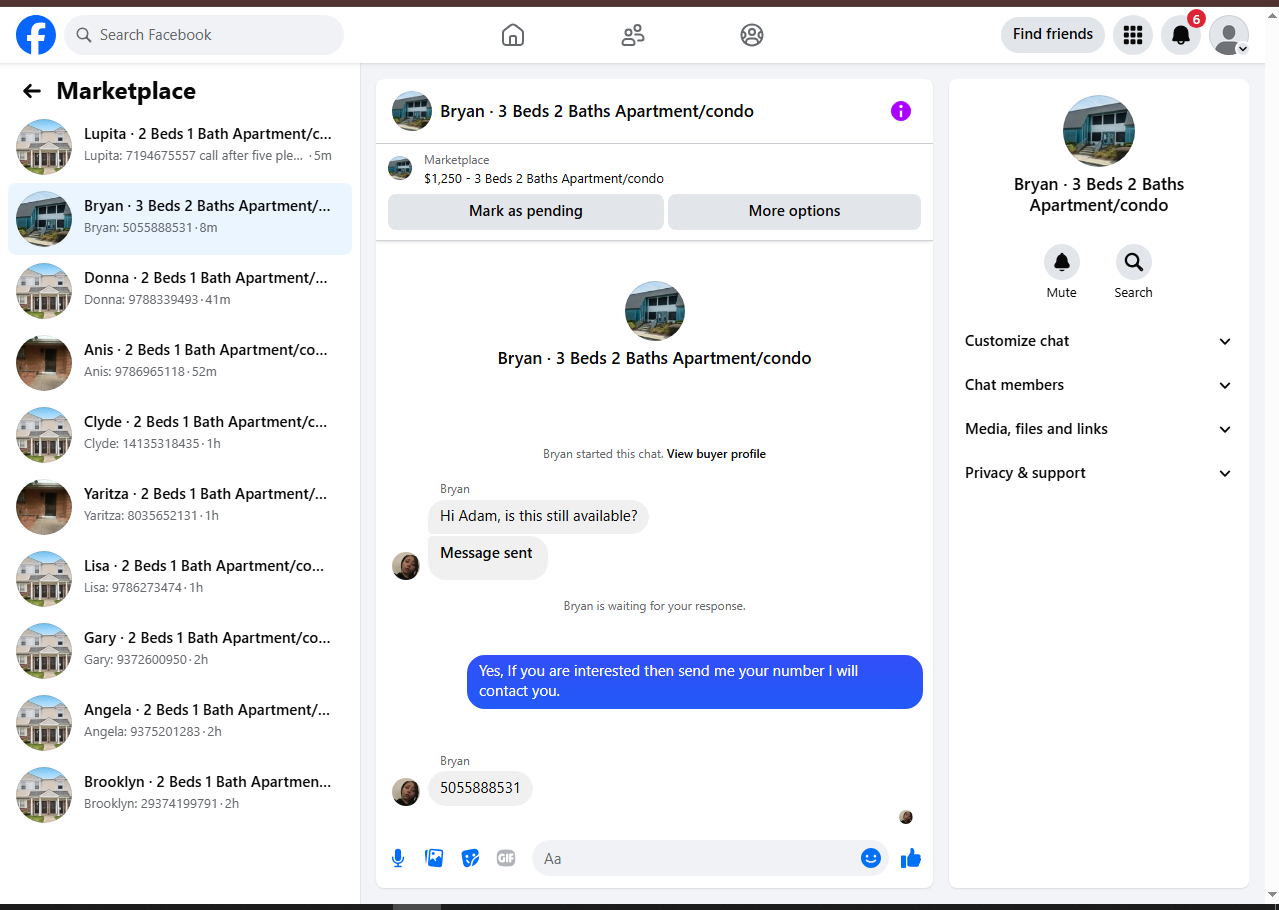Open the Lisa conversation

pos(180,579)
